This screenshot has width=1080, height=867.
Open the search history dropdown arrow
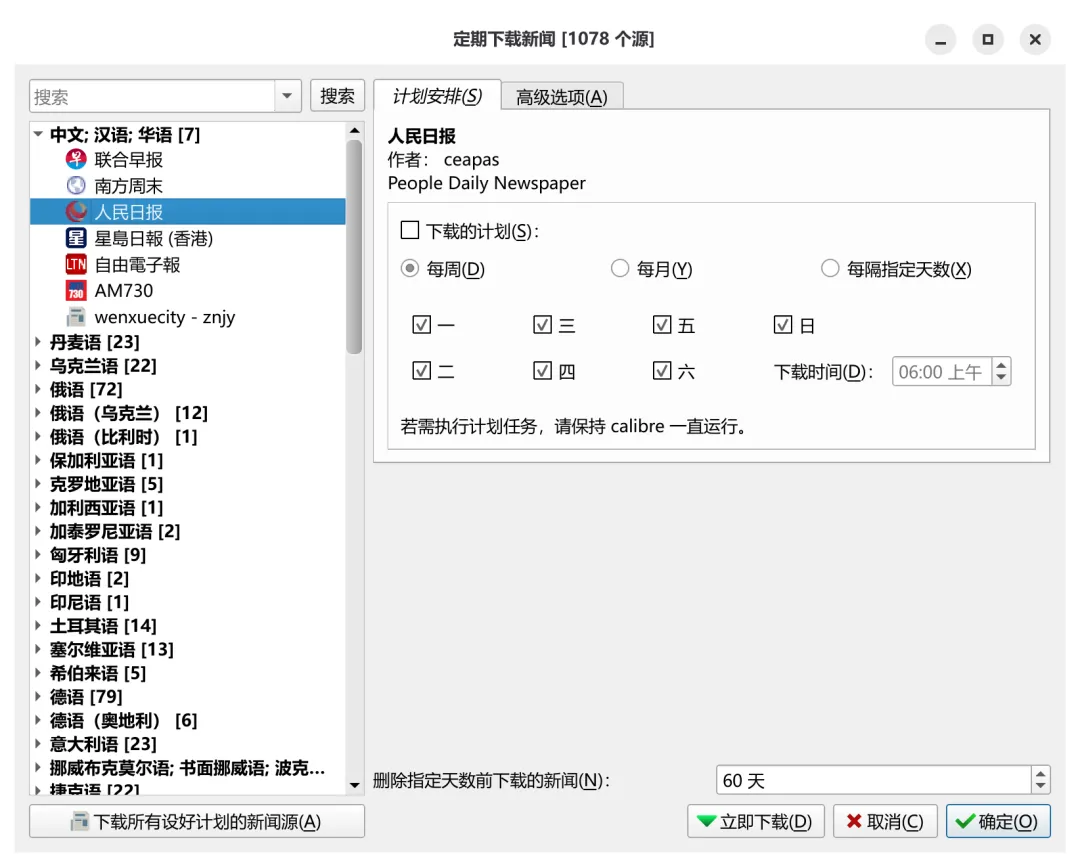point(288,96)
